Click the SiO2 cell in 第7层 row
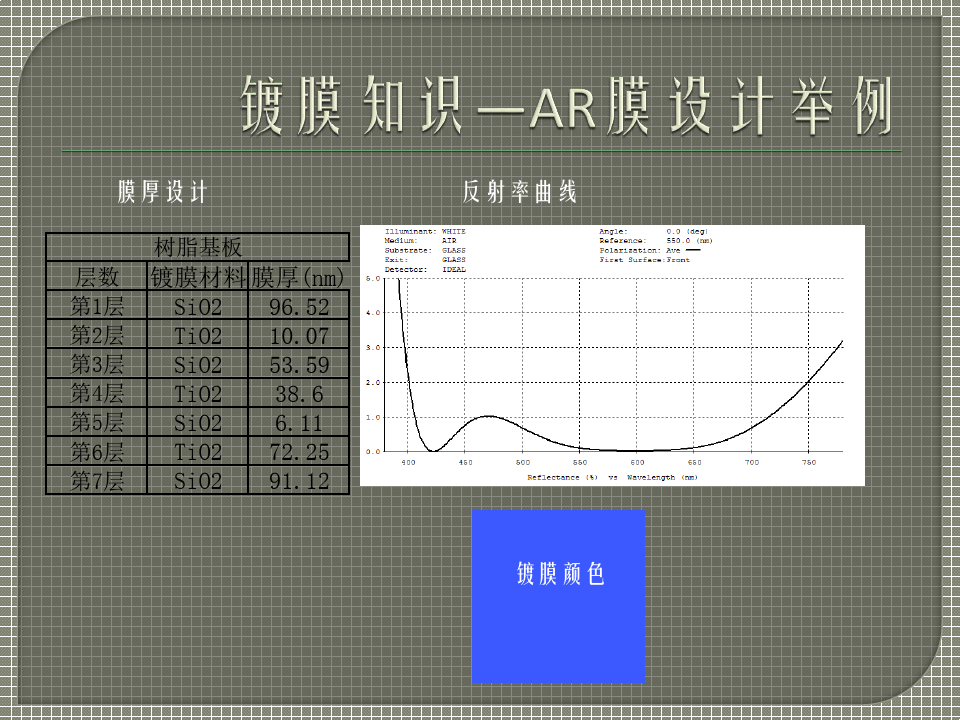This screenshot has width=960, height=720. coord(198,480)
